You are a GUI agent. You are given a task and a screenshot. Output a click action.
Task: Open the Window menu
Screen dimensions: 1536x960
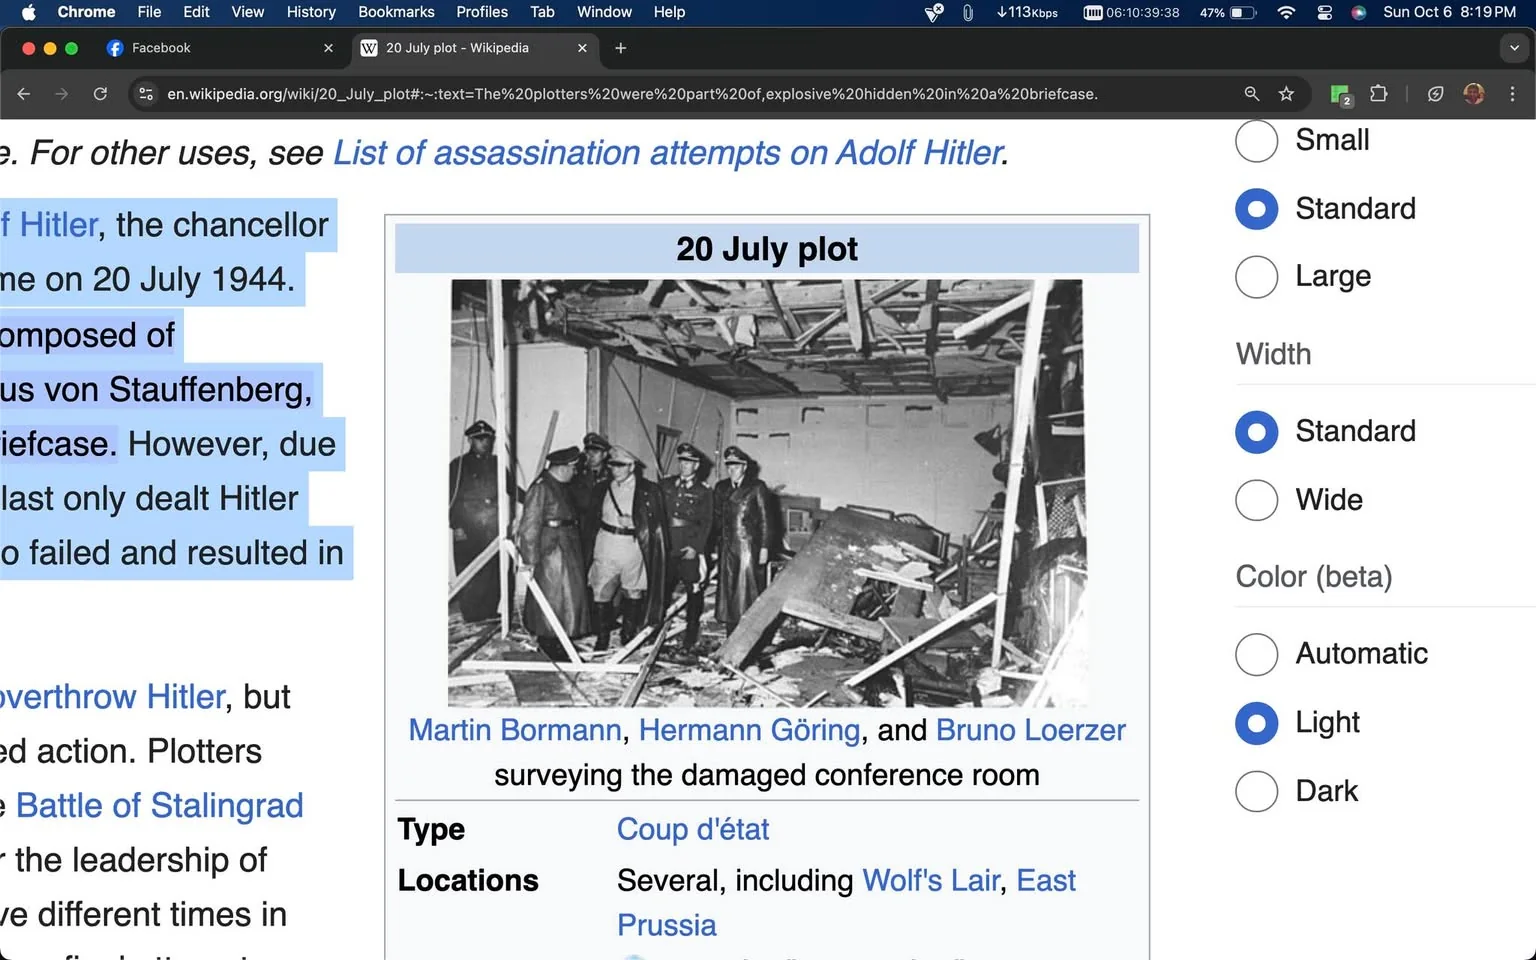[604, 12]
